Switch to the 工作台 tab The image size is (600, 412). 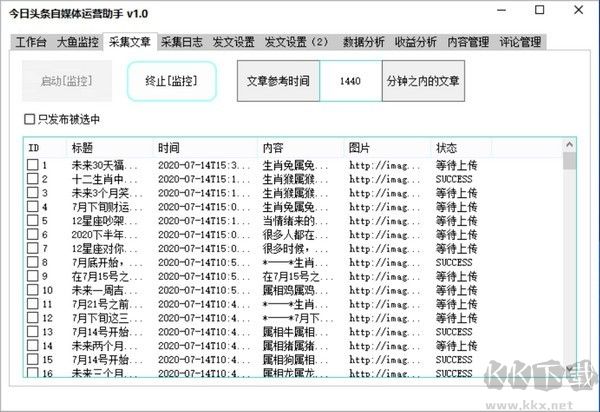point(31,42)
